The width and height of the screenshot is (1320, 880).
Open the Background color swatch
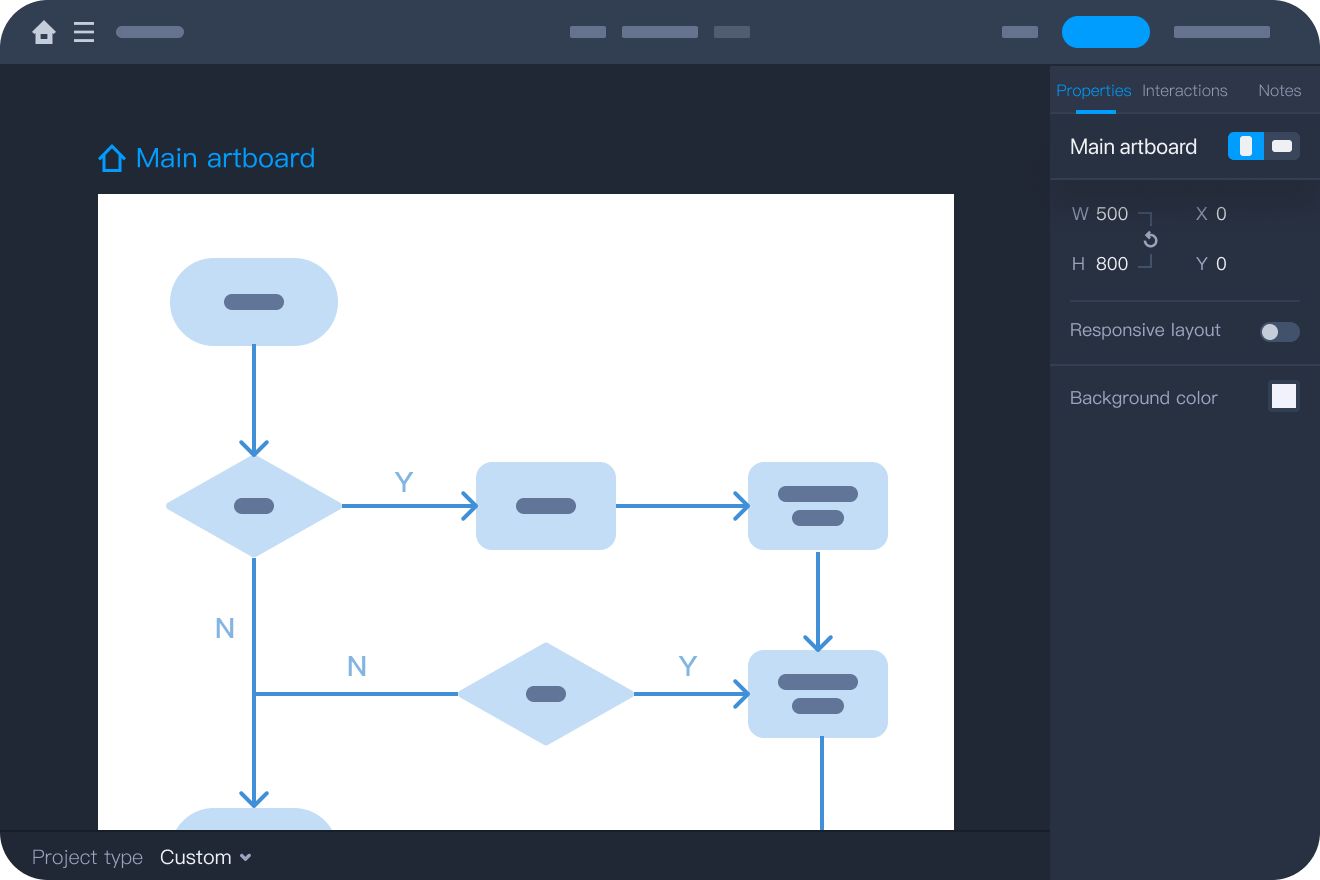(1283, 397)
